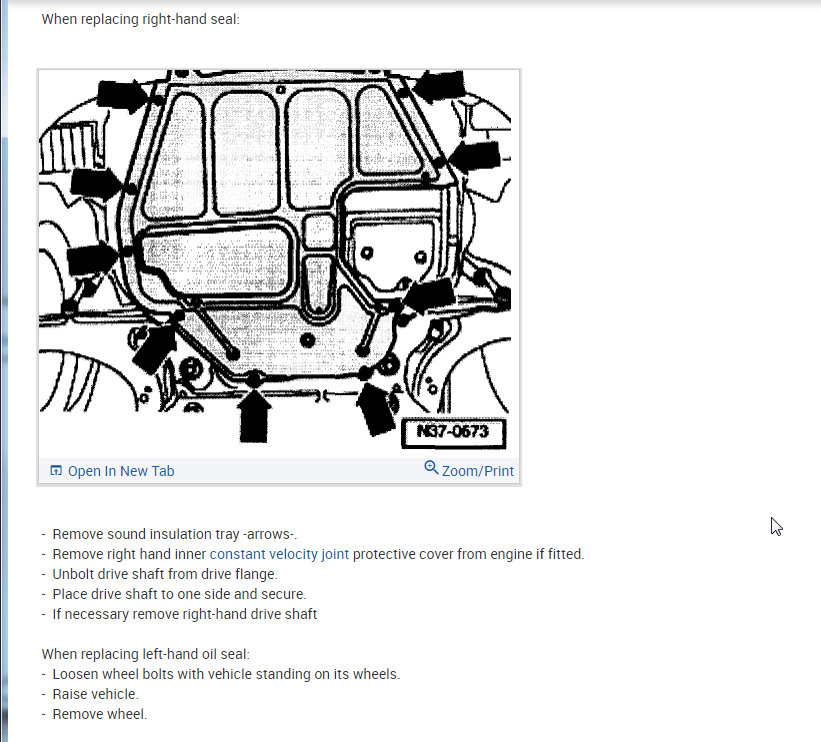Click the Open In New Tab icon
821x742 pixels.
pyautogui.click(x=56, y=471)
